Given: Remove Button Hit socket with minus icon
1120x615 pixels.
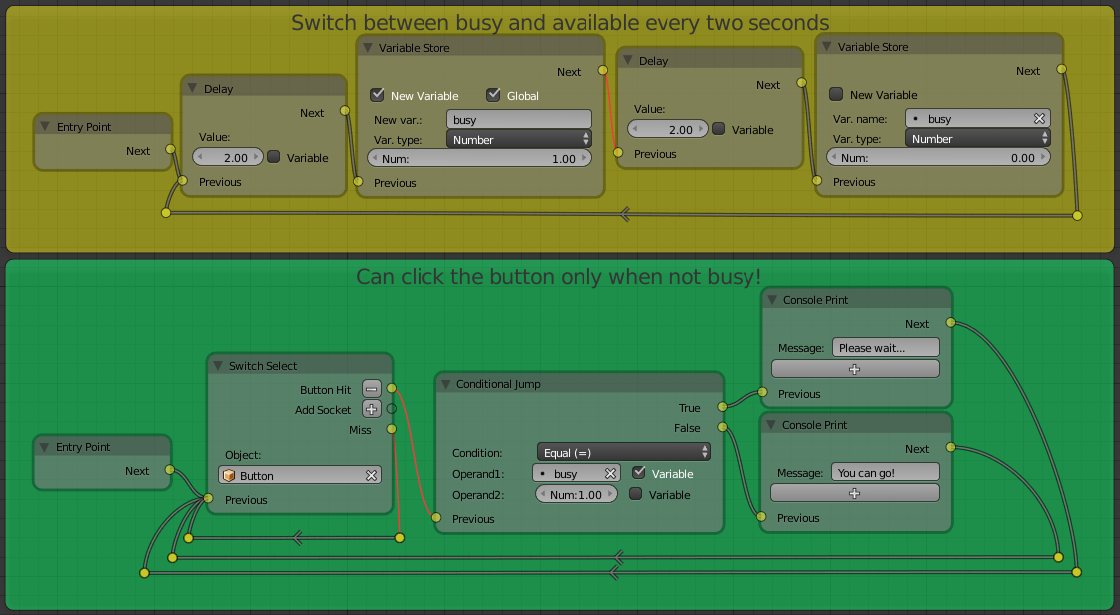Looking at the screenshot, I should pos(371,389).
